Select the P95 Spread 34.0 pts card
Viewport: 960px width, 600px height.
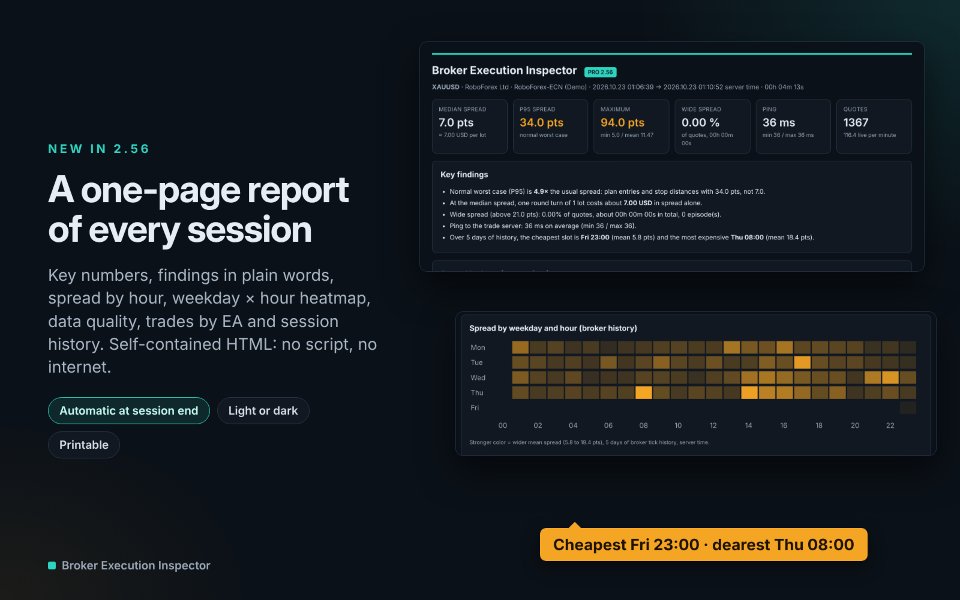(x=550, y=126)
